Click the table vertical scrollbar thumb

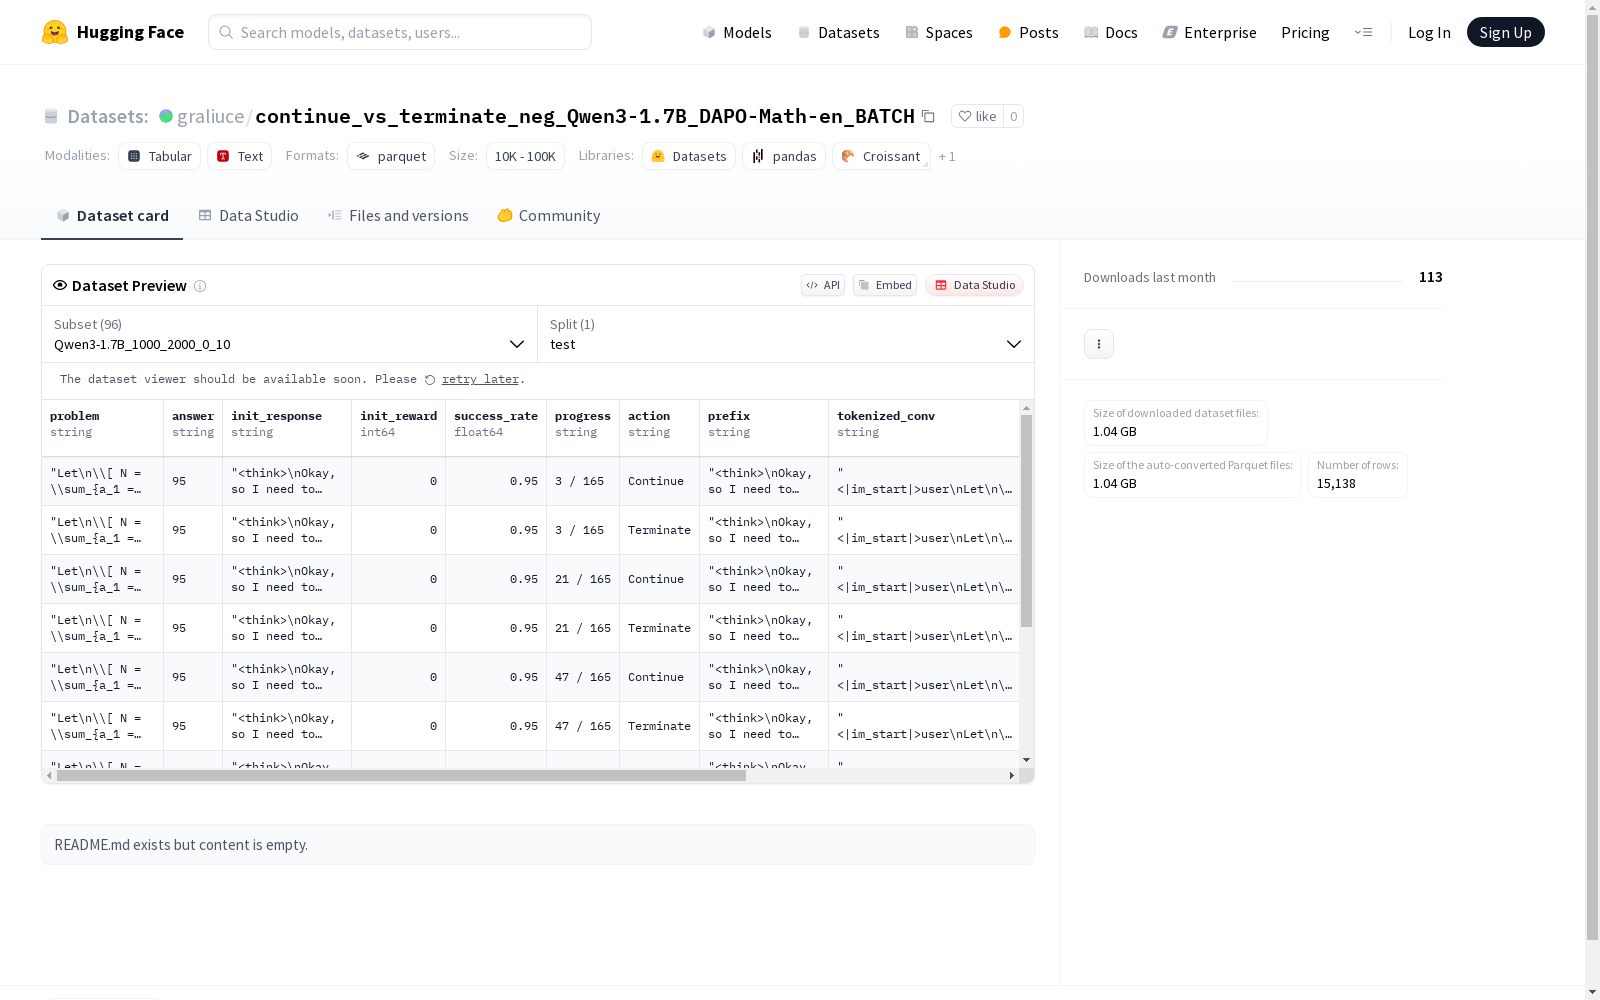click(1026, 521)
